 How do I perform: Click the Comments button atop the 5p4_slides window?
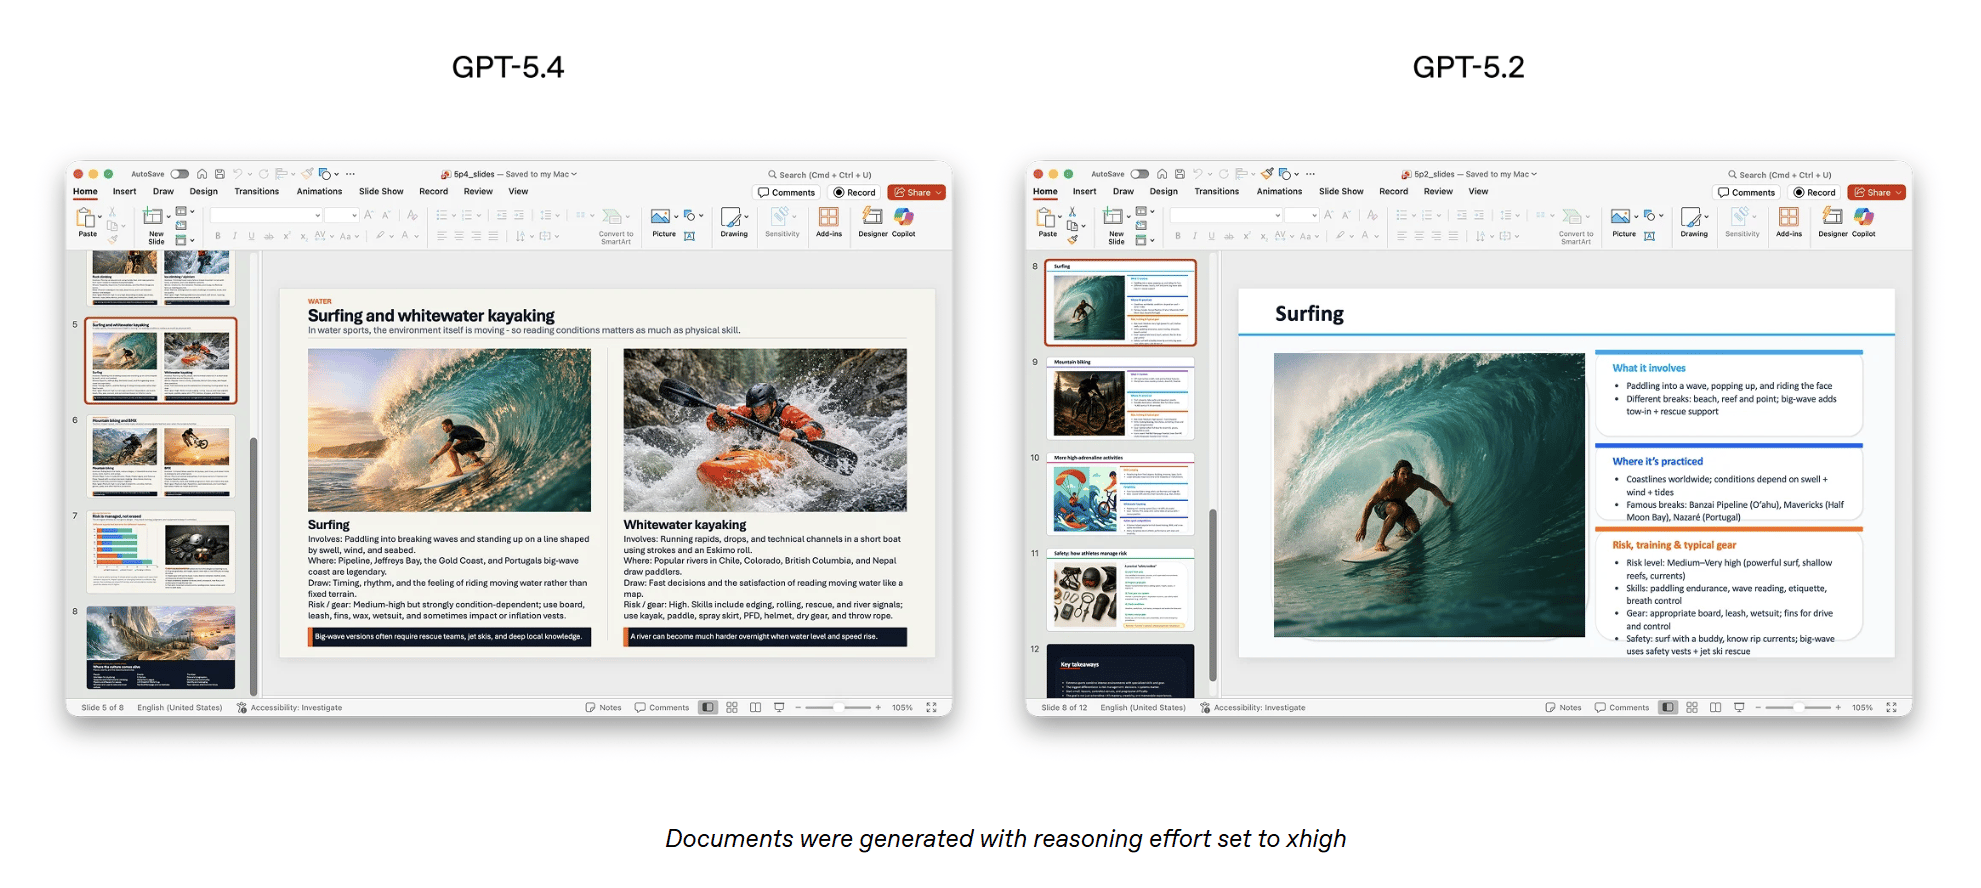(786, 193)
